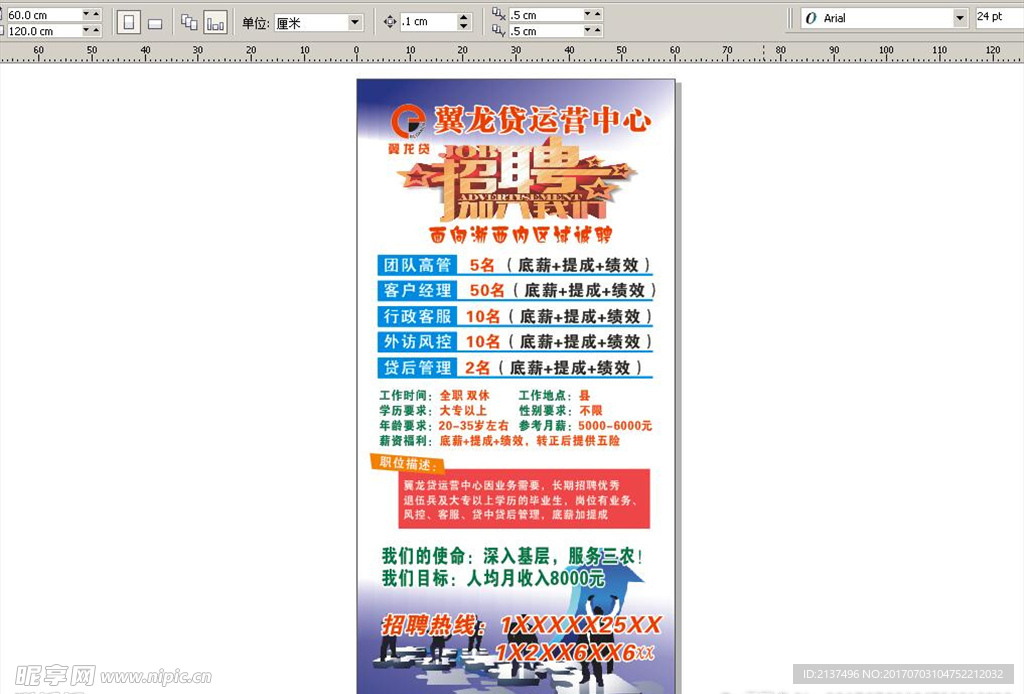Select the 大专以上 education requirement text
The height and width of the screenshot is (694, 1024).
[x=463, y=410]
